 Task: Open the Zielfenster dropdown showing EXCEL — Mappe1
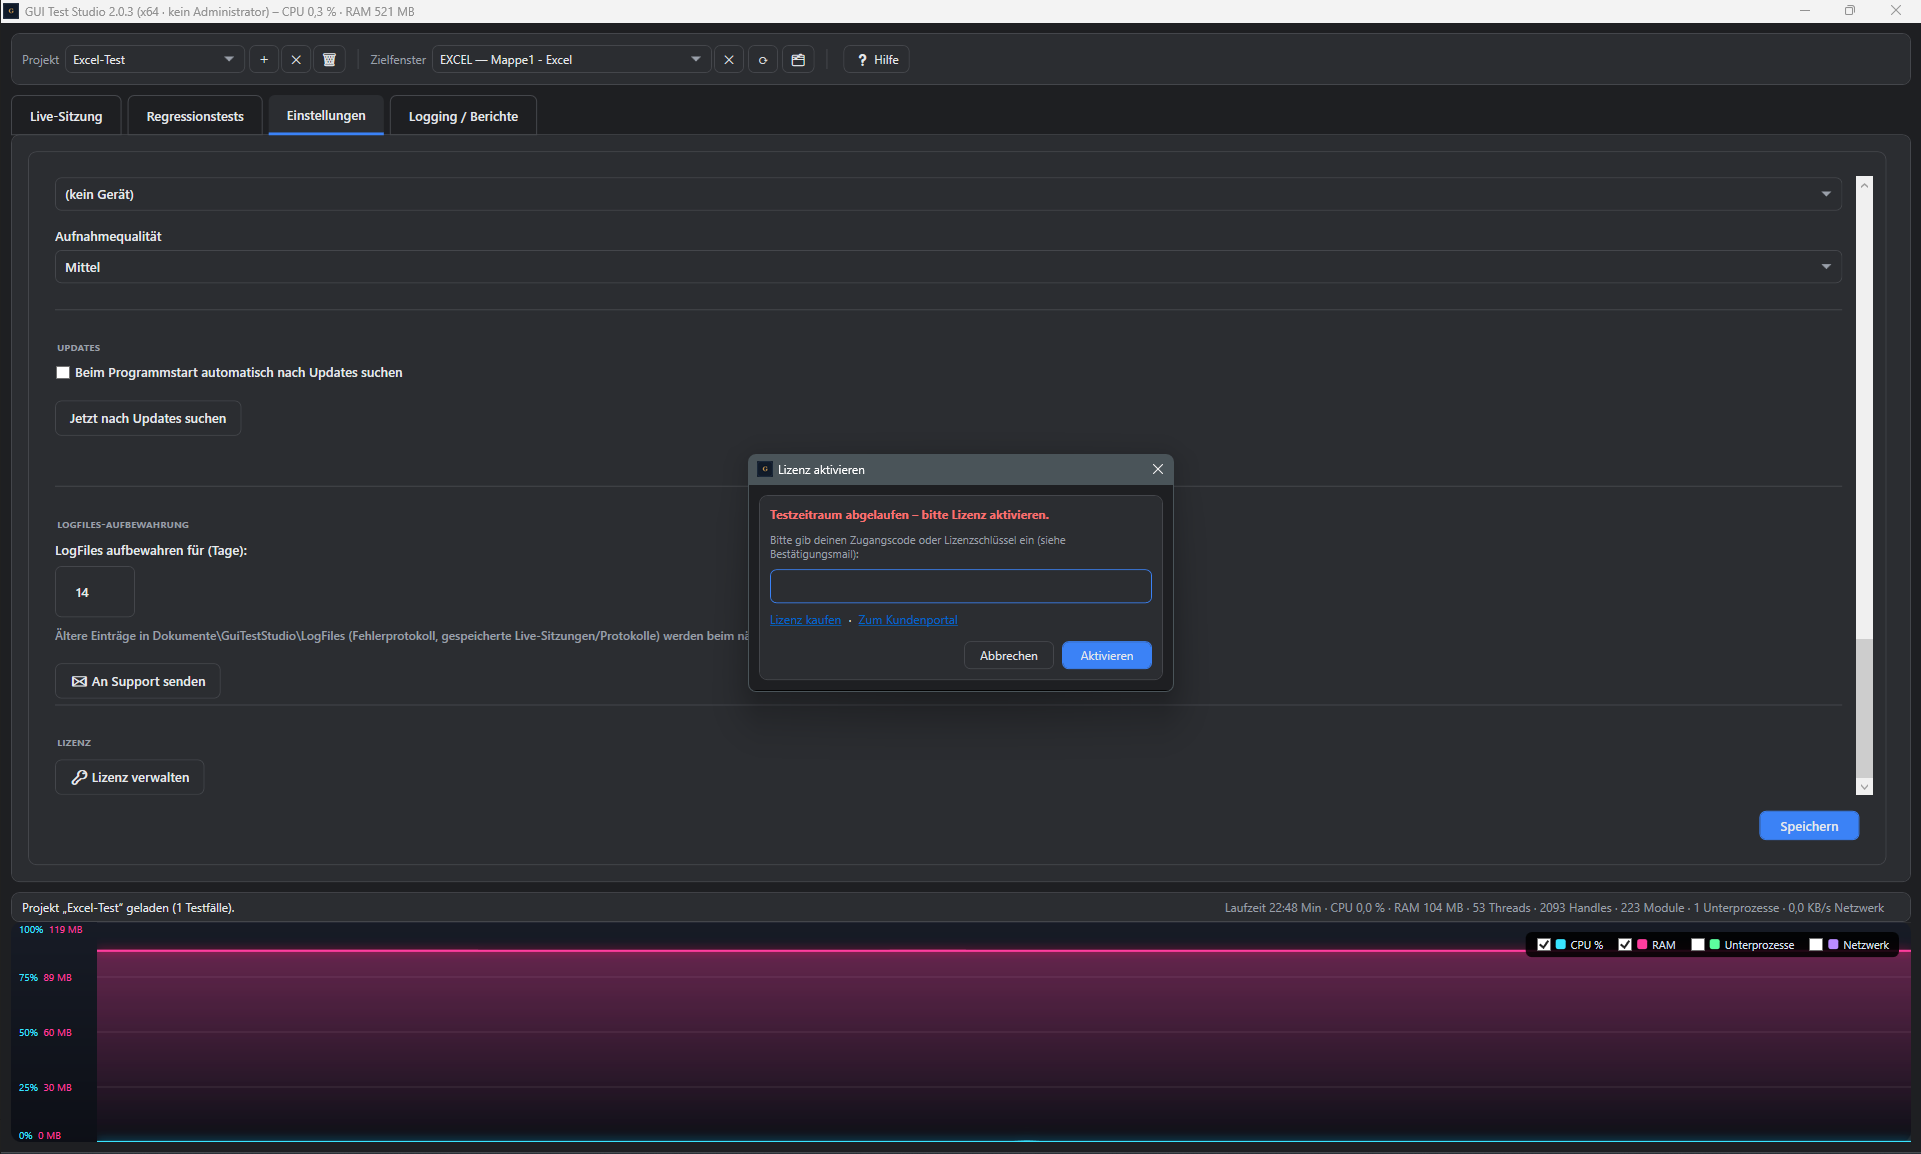pos(571,60)
